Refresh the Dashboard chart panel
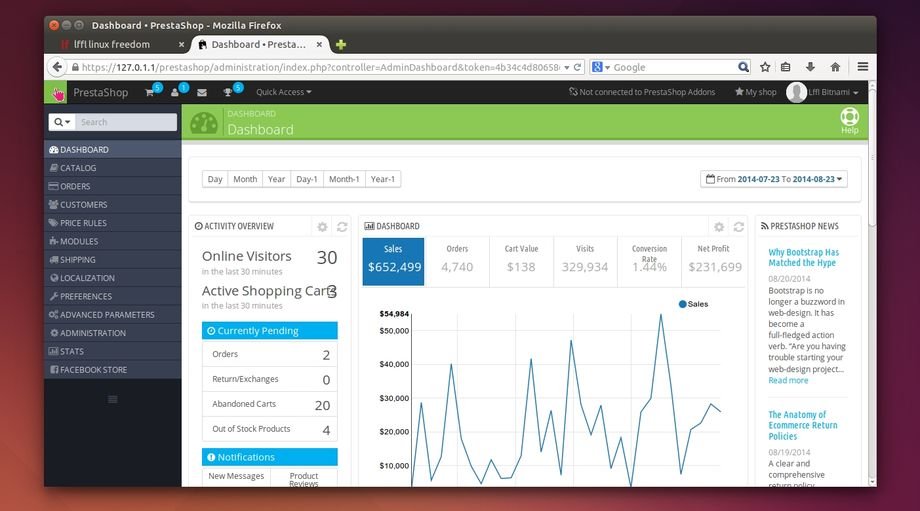Screen dimensions: 920x511 pyautogui.click(x=738, y=227)
